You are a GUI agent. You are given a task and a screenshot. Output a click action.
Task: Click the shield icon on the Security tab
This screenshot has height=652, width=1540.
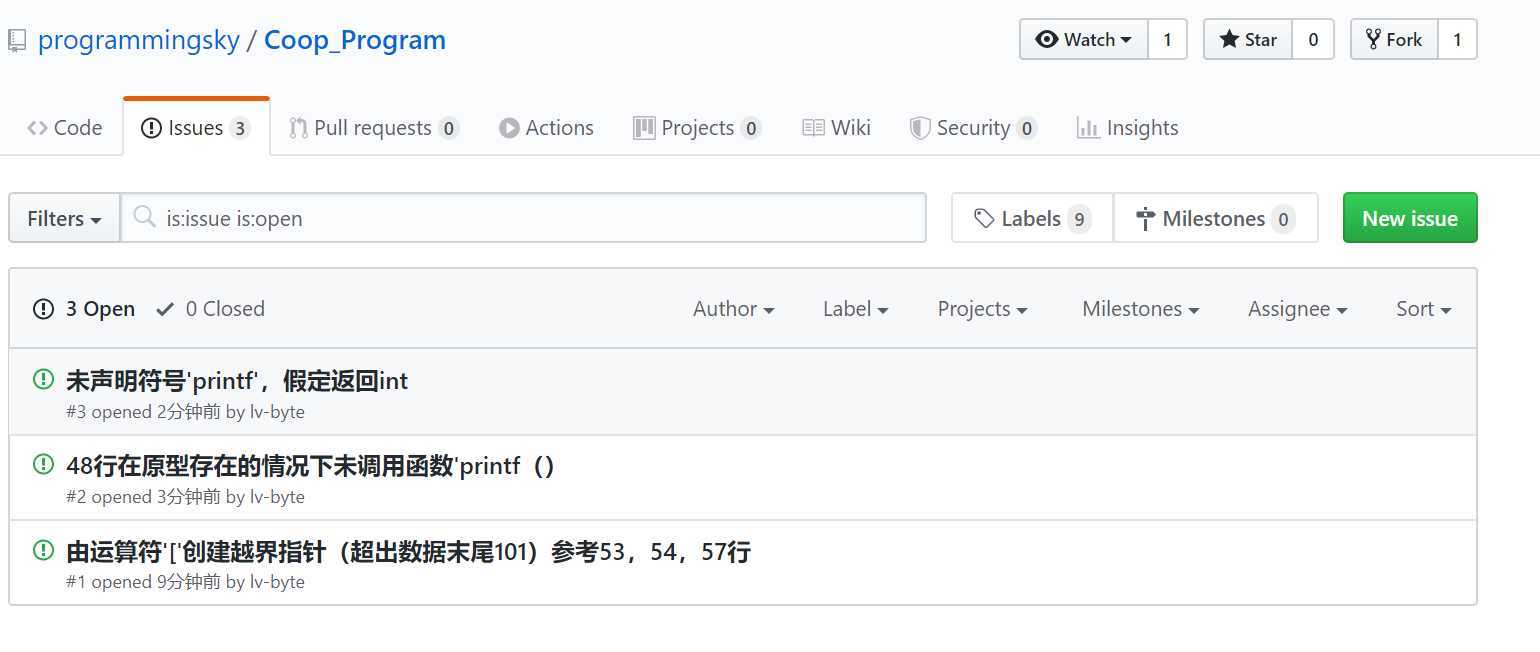(920, 128)
